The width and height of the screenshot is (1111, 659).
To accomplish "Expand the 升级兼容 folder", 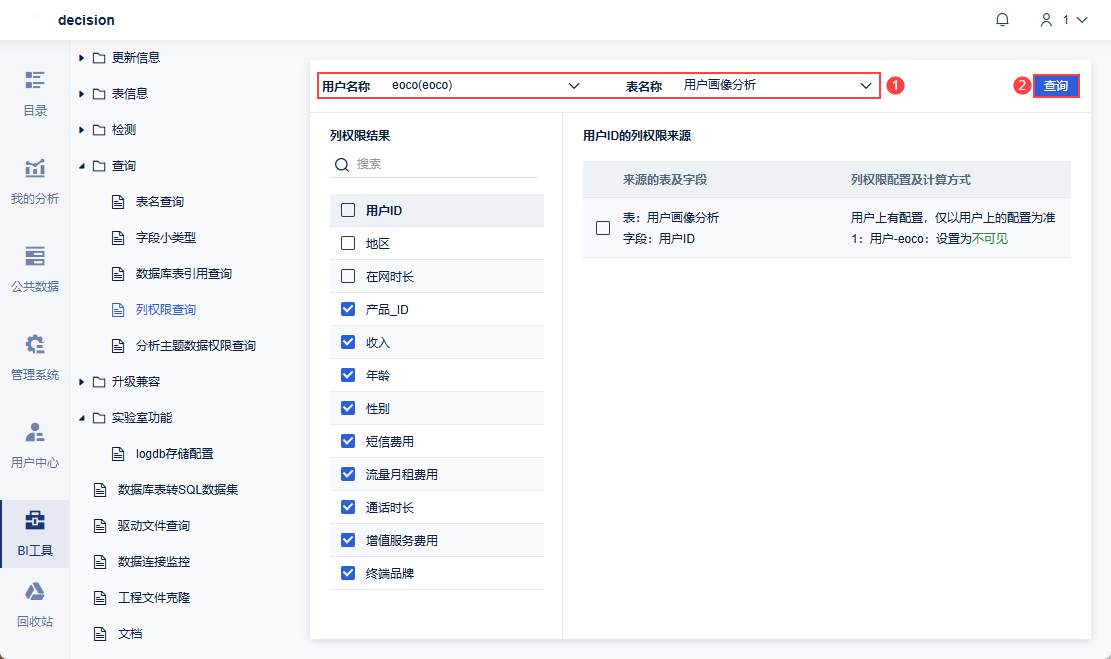I will click(x=82, y=382).
